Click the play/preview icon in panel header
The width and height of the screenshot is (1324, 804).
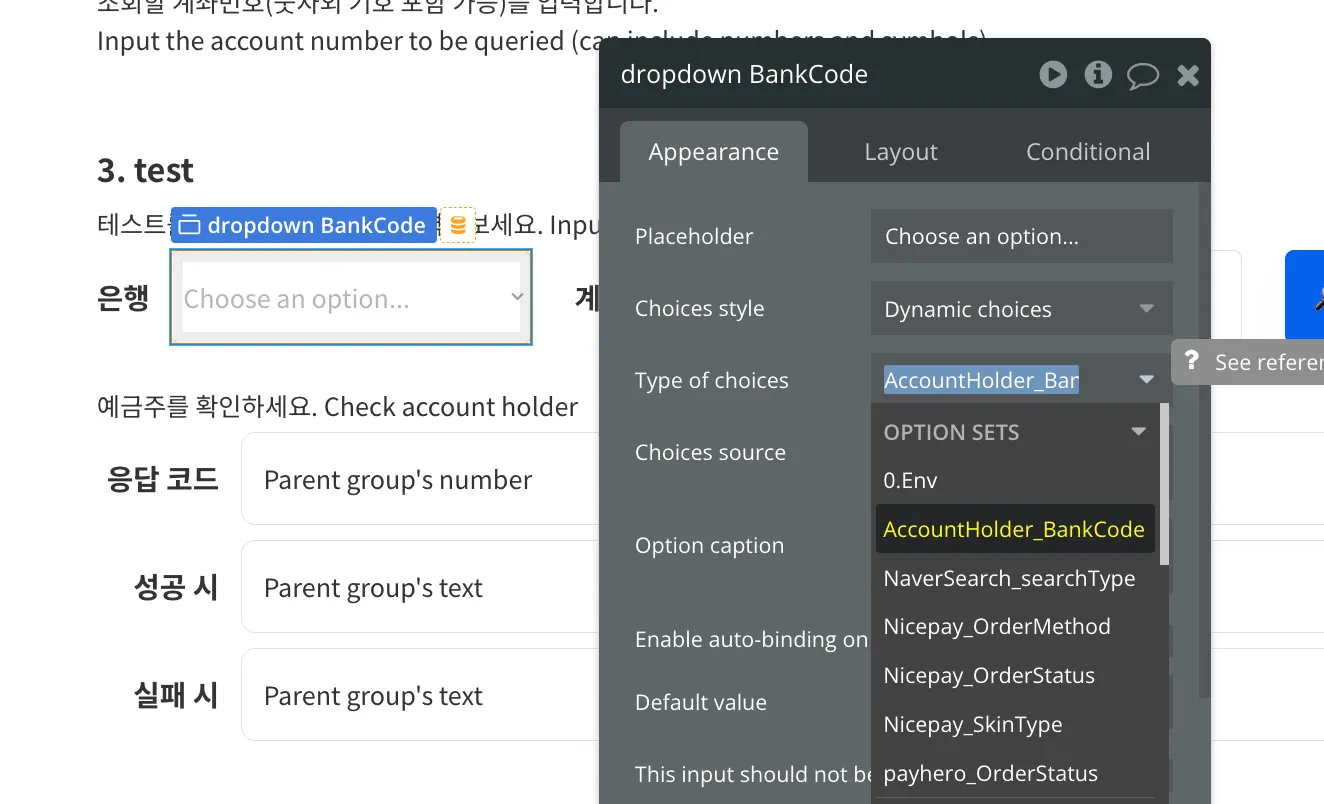click(1053, 75)
